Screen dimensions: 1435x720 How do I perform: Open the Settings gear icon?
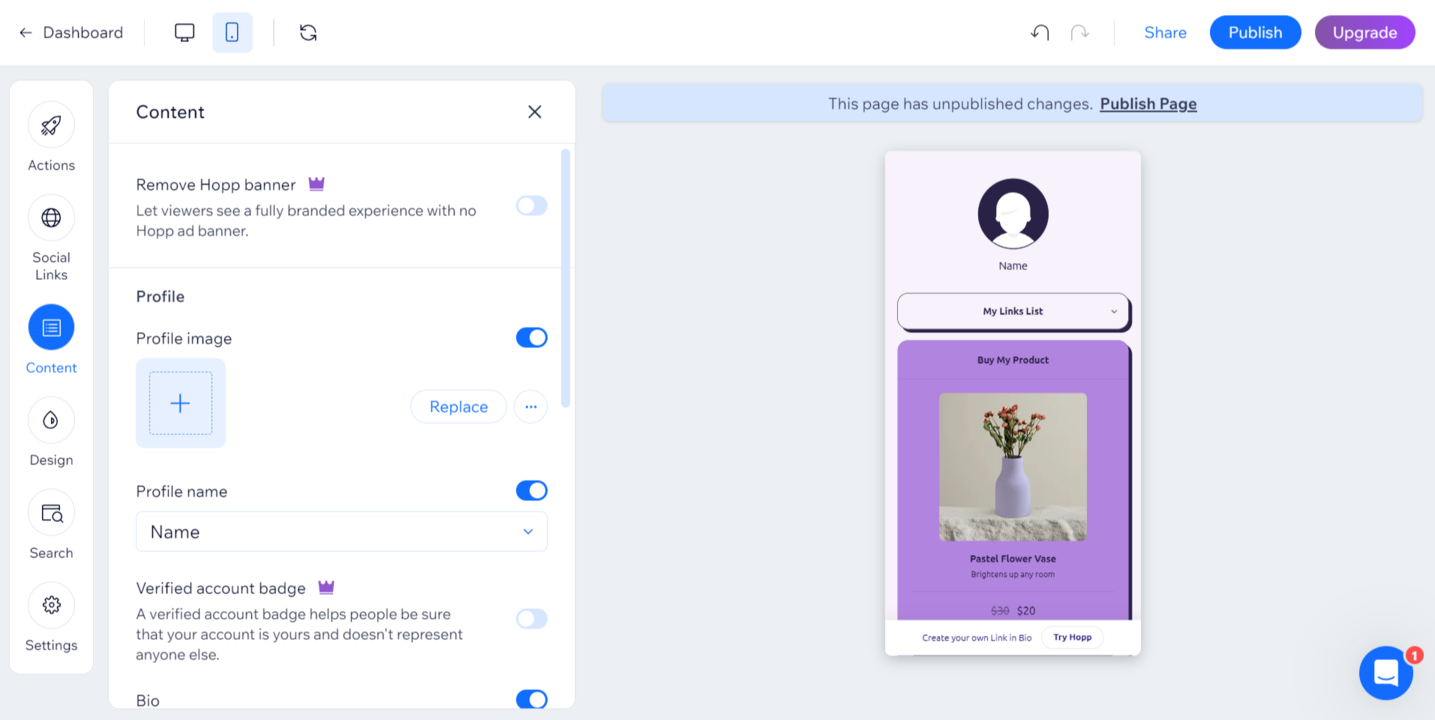[51, 605]
